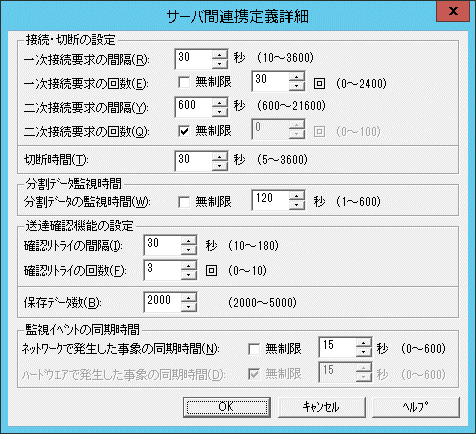Click the (600～21600) range text
The width and height of the screenshot is (476, 434).
click(291, 106)
